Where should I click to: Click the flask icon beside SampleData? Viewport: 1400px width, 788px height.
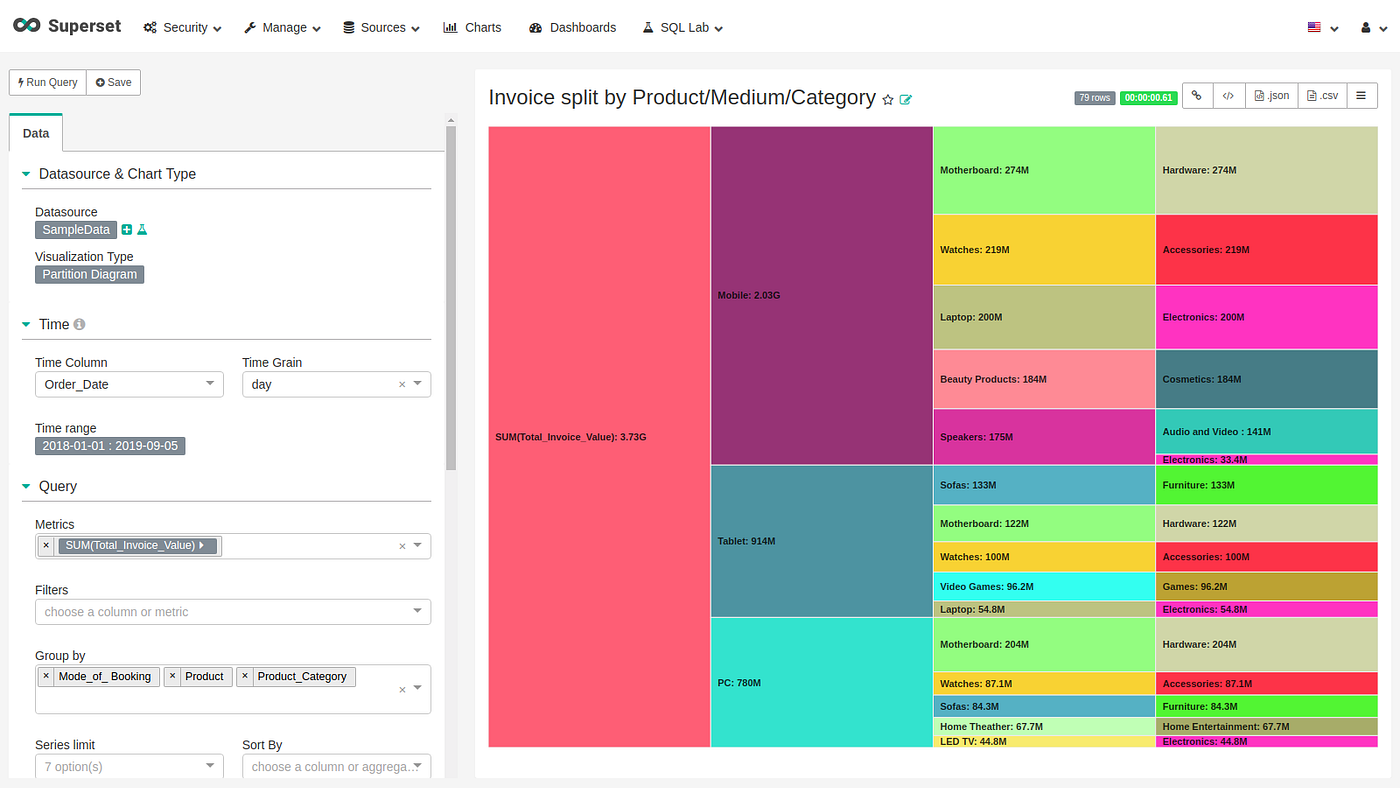(x=142, y=230)
